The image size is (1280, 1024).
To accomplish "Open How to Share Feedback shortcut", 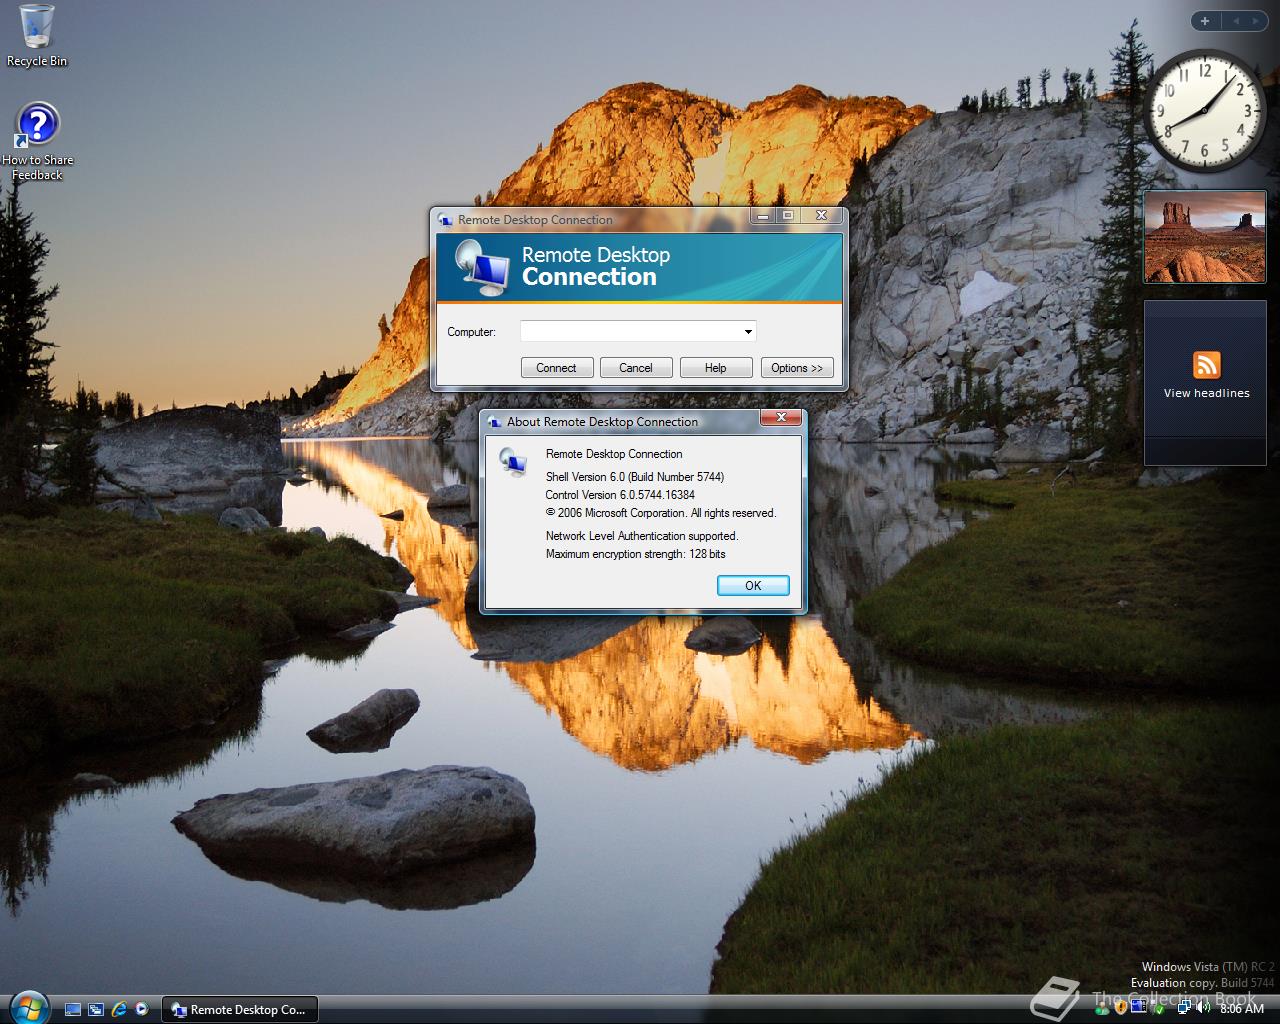I will 37,141.
